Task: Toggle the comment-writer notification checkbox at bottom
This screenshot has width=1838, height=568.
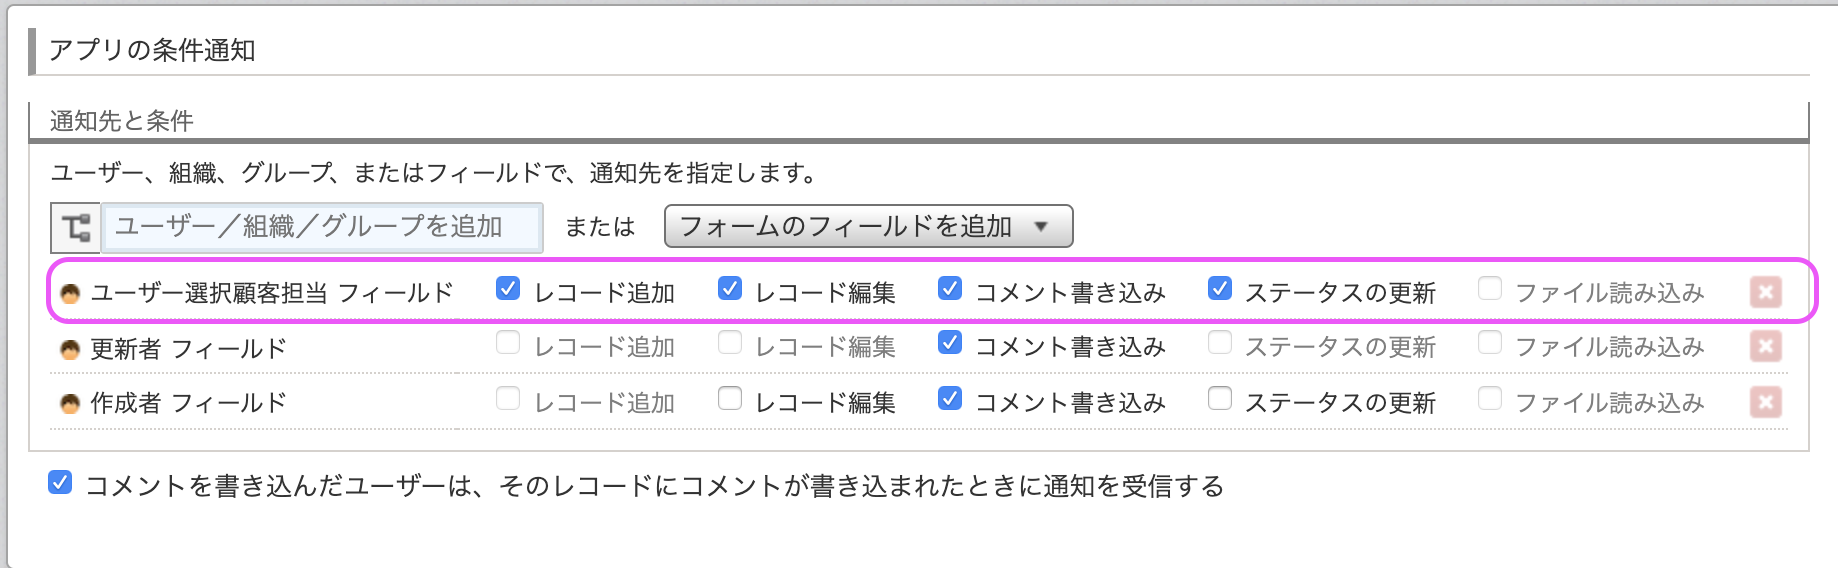Action: tap(60, 484)
